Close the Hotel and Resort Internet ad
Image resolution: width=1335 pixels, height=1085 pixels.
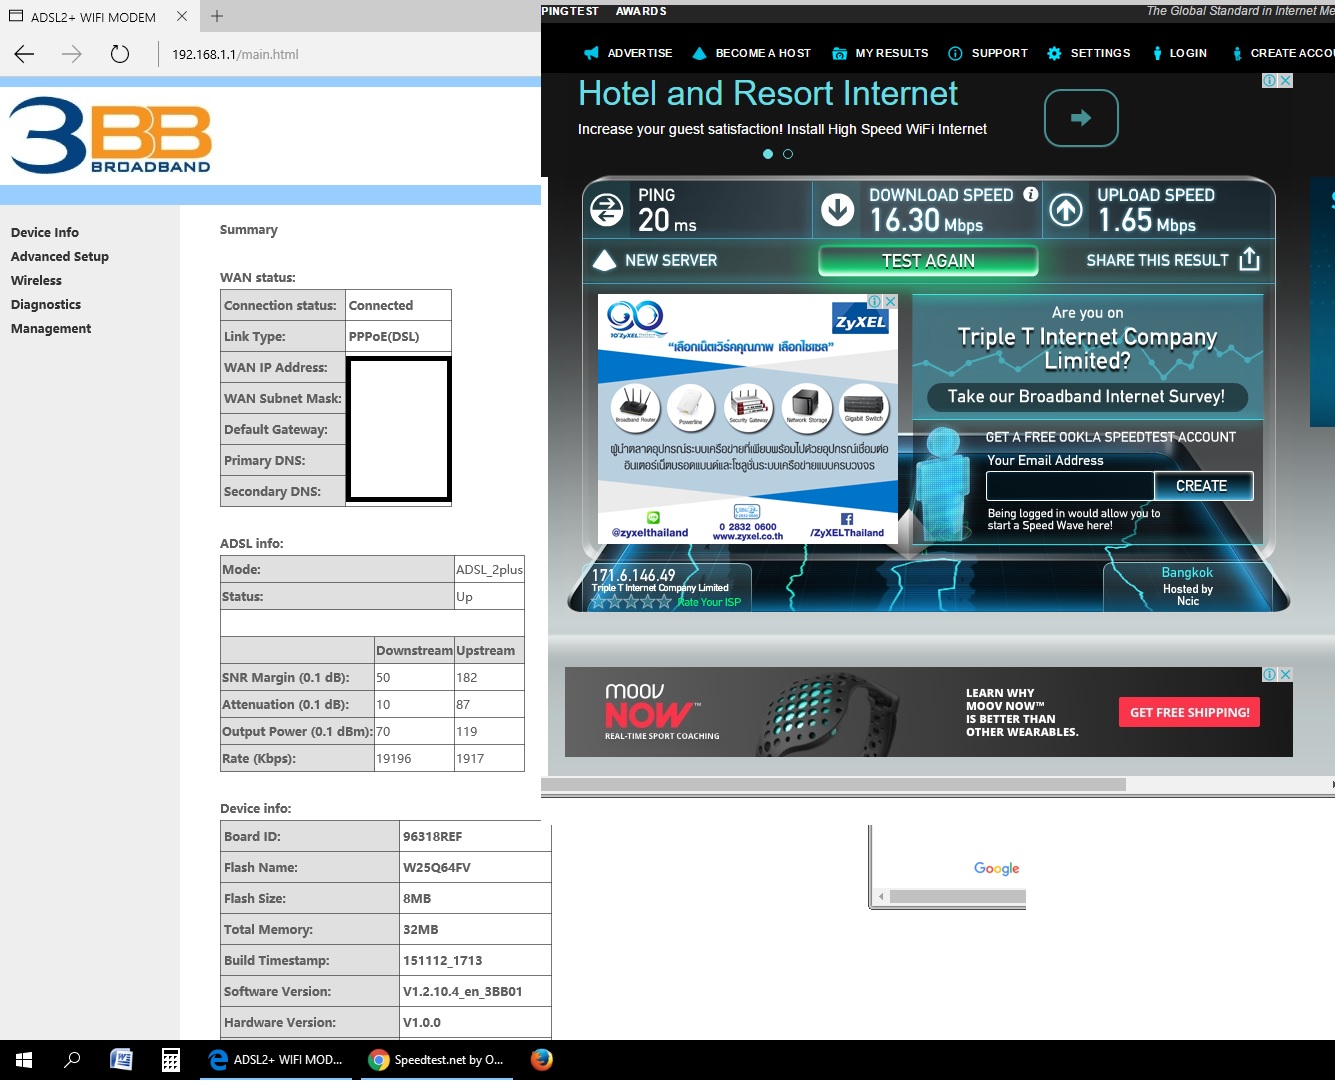[x=1286, y=81]
